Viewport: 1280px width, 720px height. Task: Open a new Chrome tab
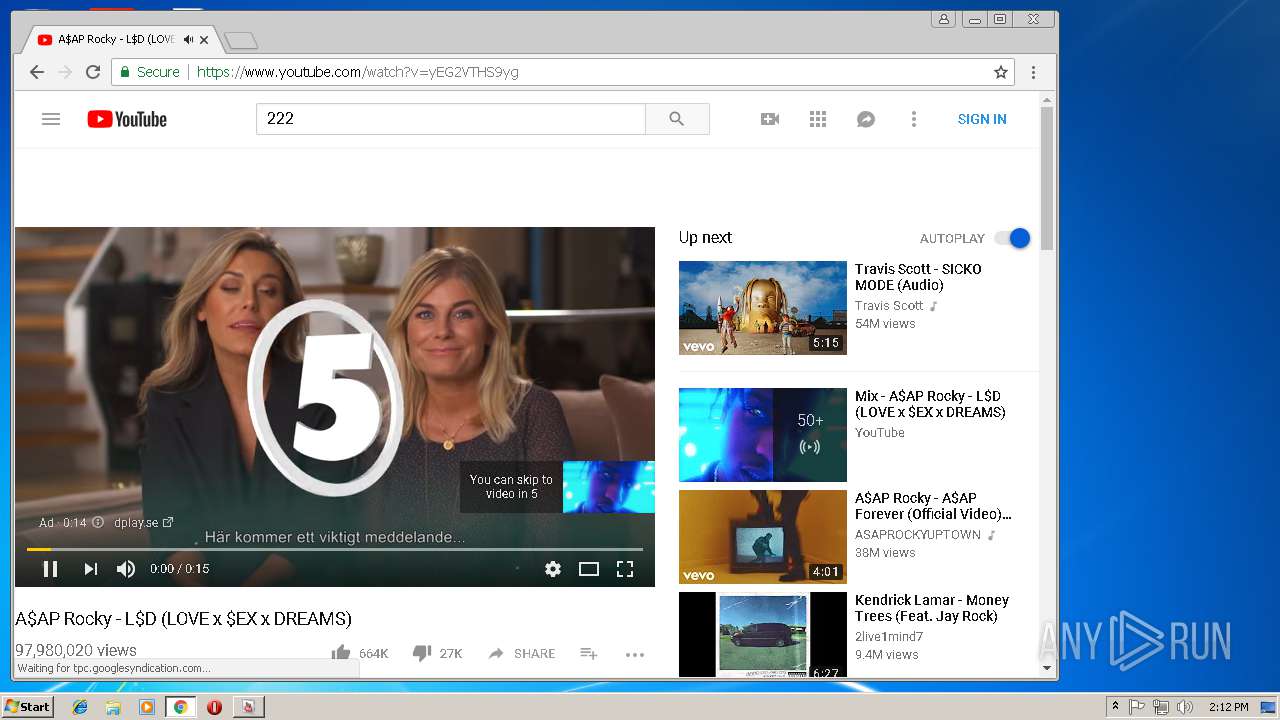(241, 41)
